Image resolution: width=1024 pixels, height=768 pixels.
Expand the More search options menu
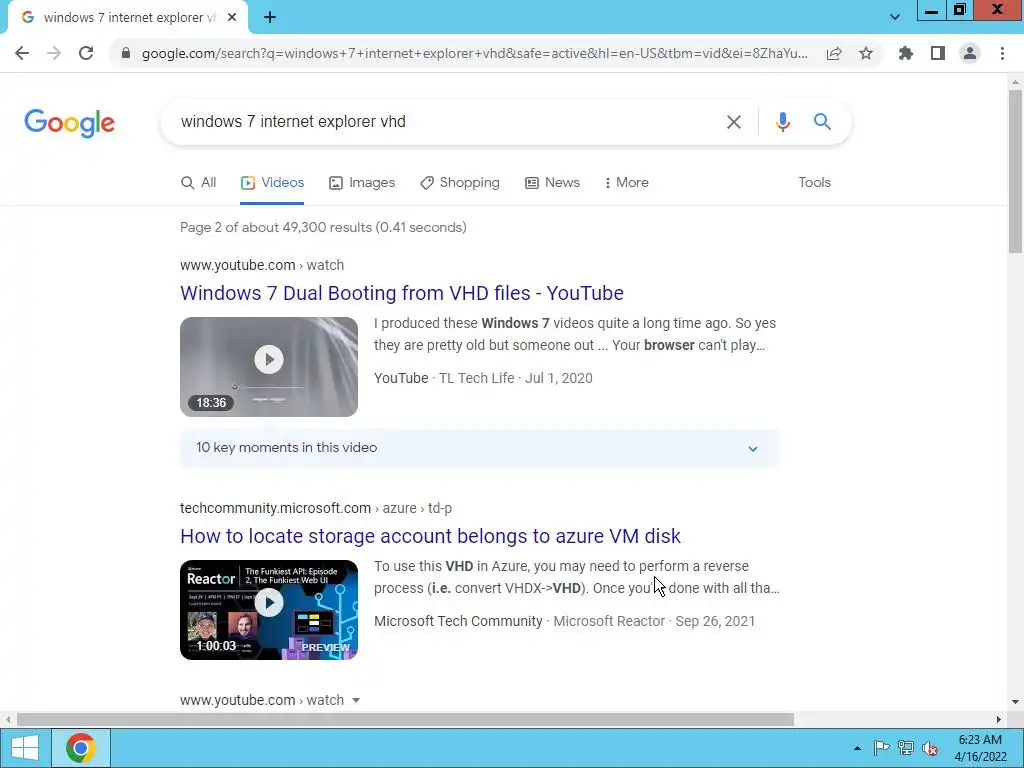[x=626, y=183]
